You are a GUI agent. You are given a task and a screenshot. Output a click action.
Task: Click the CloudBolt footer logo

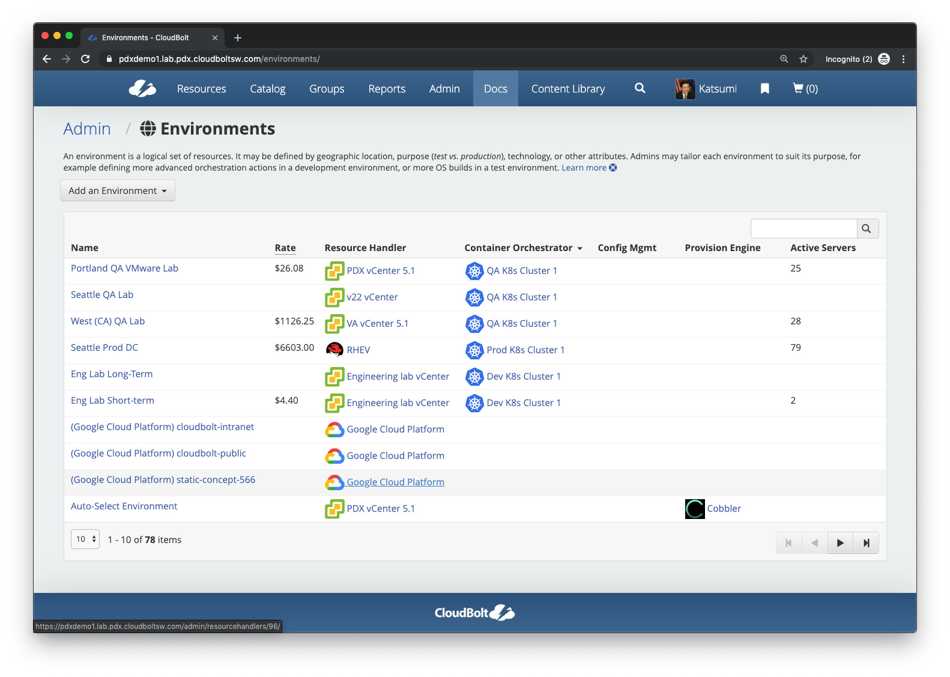click(x=474, y=612)
